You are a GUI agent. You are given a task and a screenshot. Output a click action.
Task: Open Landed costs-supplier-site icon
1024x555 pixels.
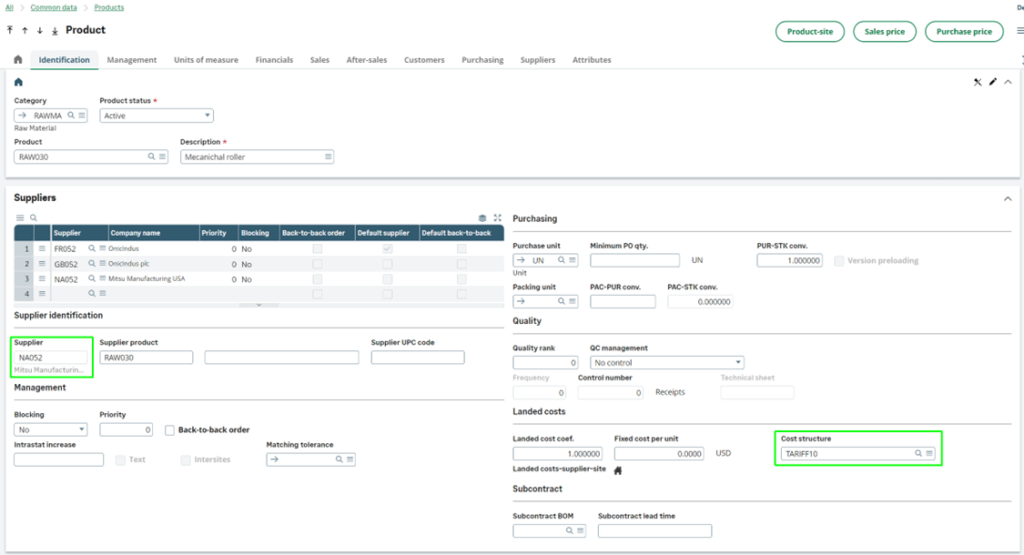coord(618,470)
